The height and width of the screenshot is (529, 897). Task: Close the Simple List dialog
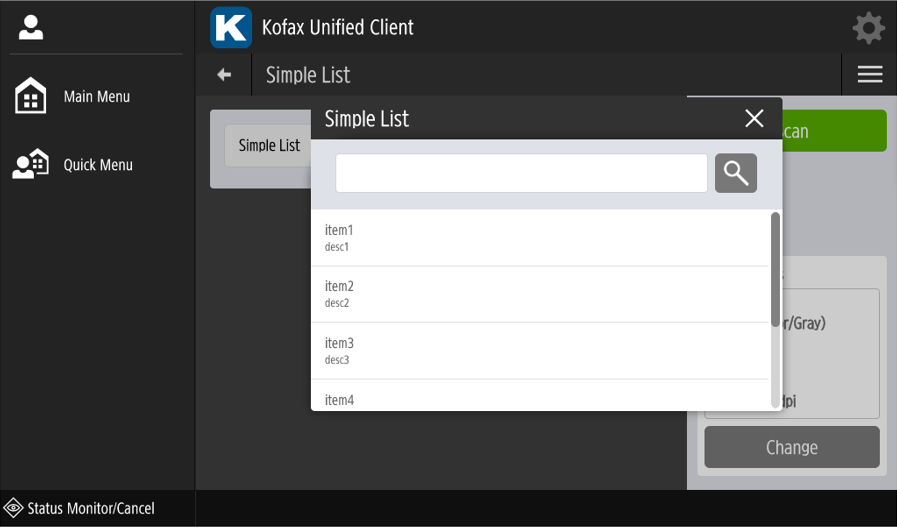[754, 118]
